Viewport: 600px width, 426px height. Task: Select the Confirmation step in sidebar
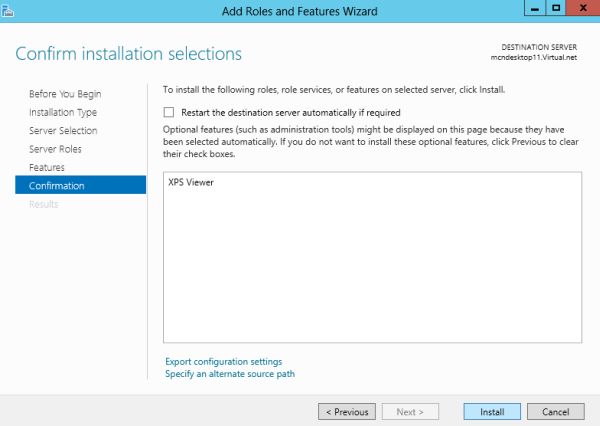[57, 186]
